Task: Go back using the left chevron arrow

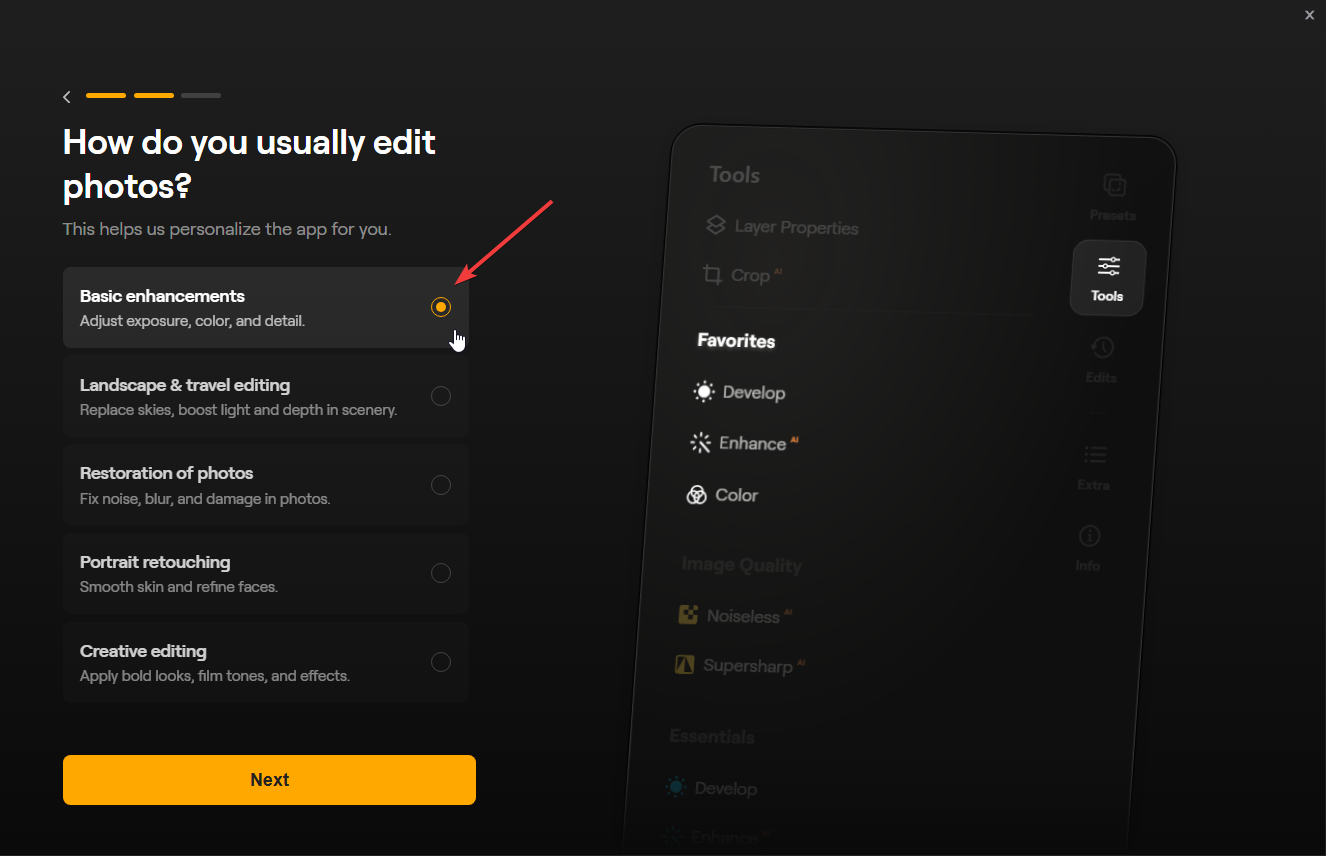Action: [x=67, y=96]
